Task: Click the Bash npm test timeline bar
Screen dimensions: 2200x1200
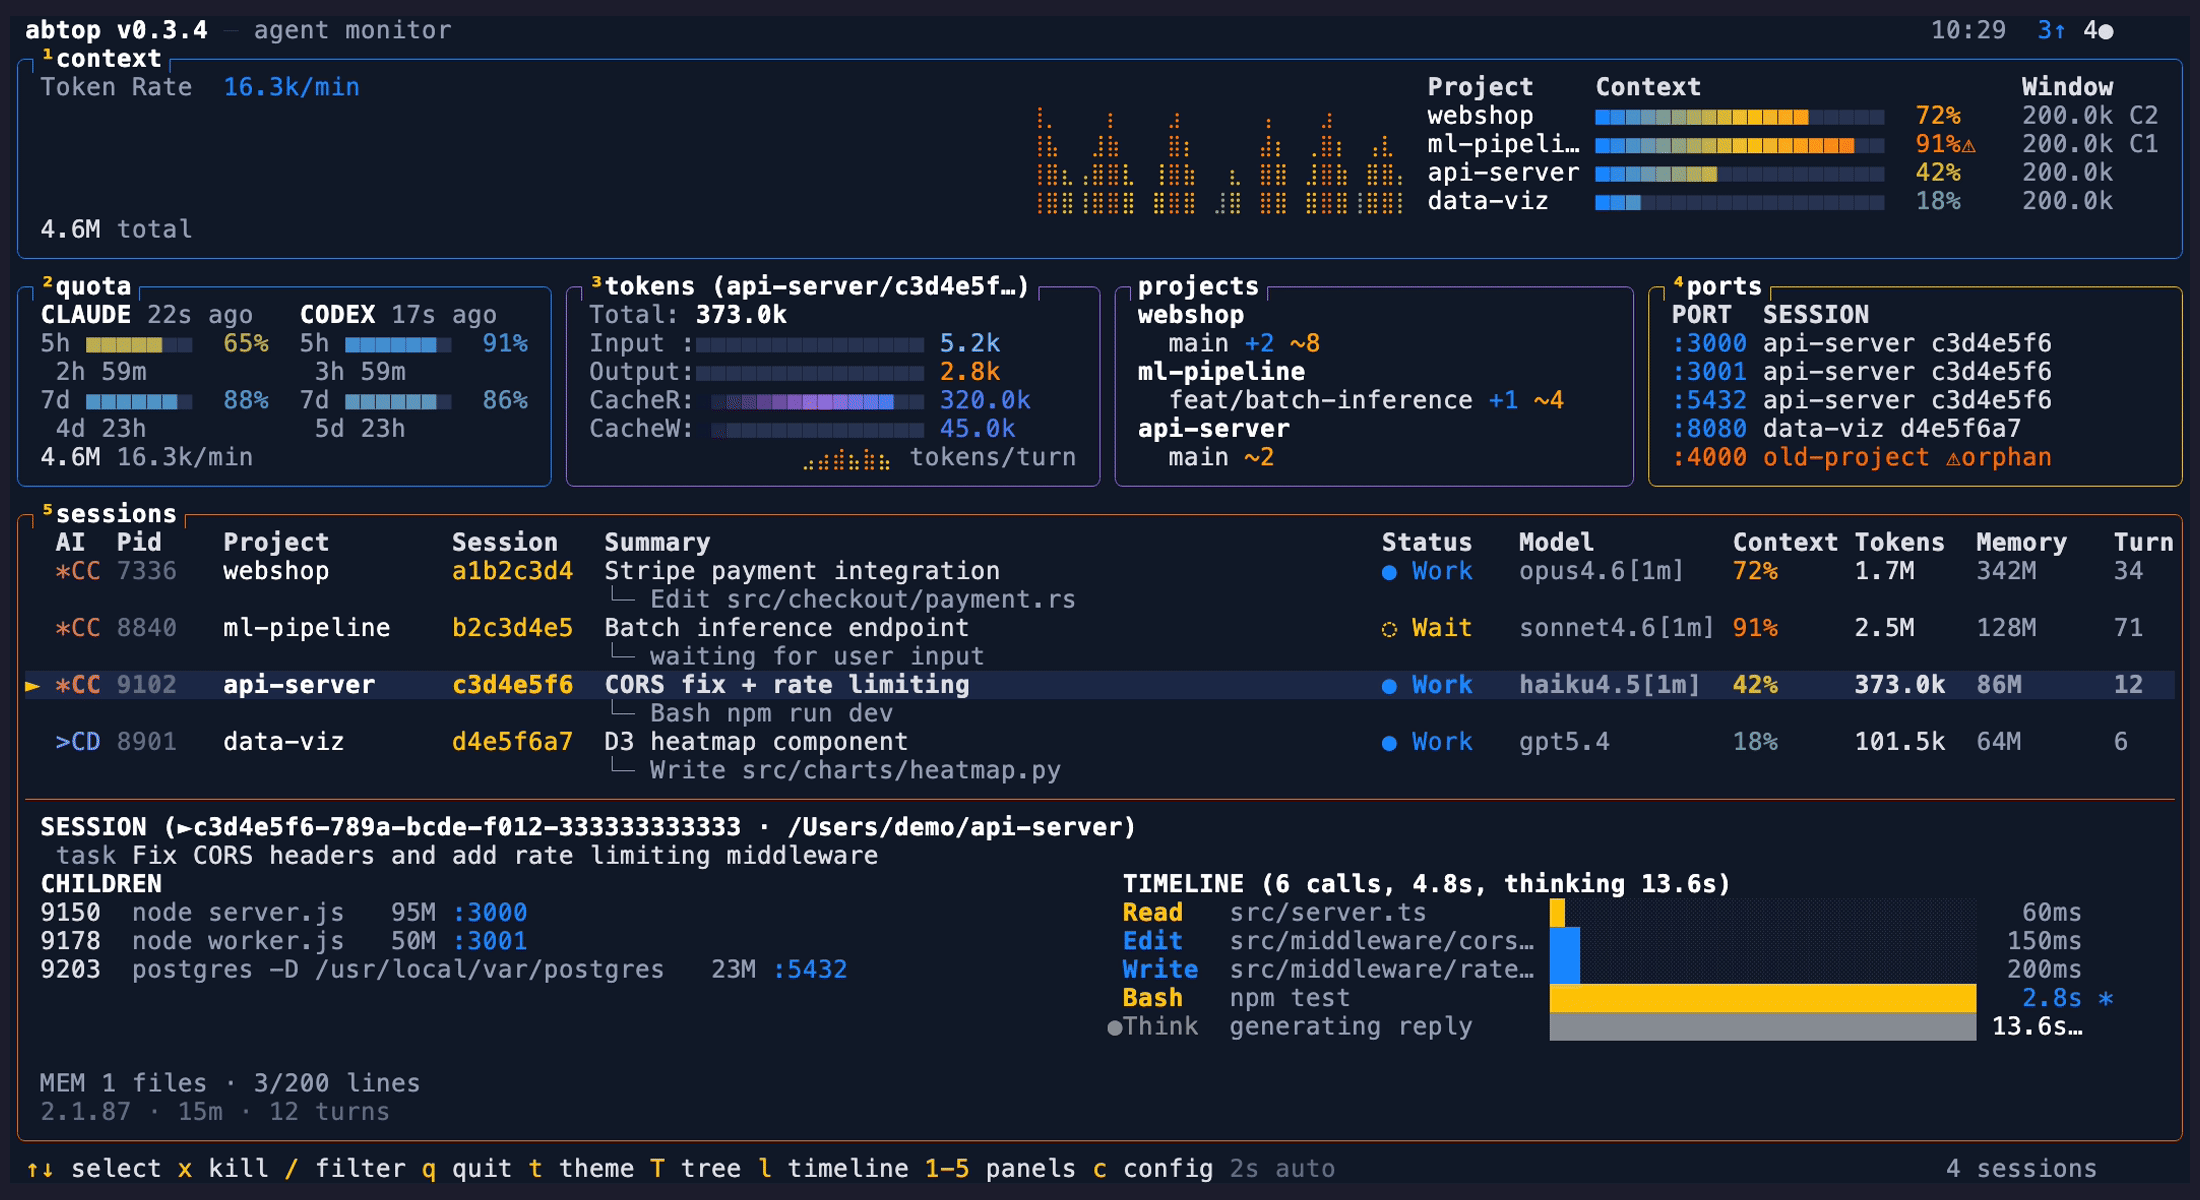Action: pos(1762,998)
